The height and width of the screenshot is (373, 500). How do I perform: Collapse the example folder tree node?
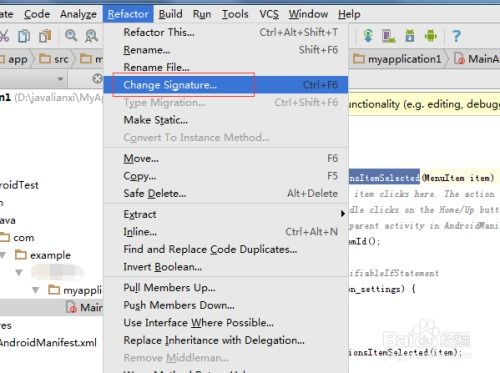coord(3,255)
